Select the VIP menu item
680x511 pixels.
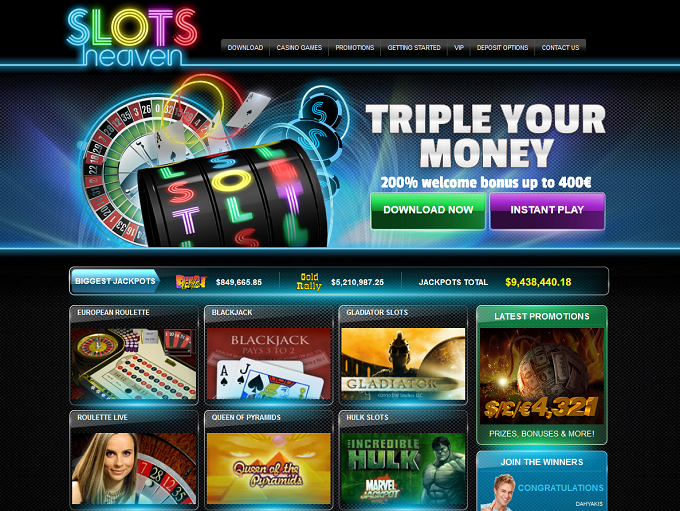459,48
